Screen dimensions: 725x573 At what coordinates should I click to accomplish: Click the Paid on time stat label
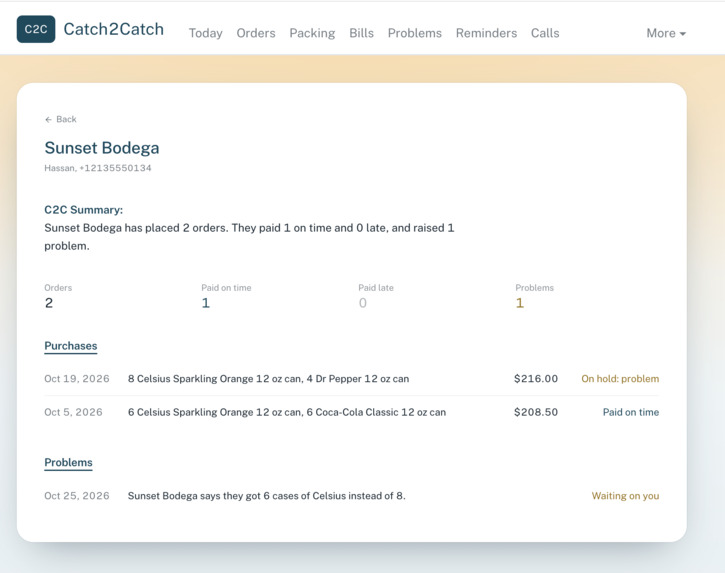[226, 288]
